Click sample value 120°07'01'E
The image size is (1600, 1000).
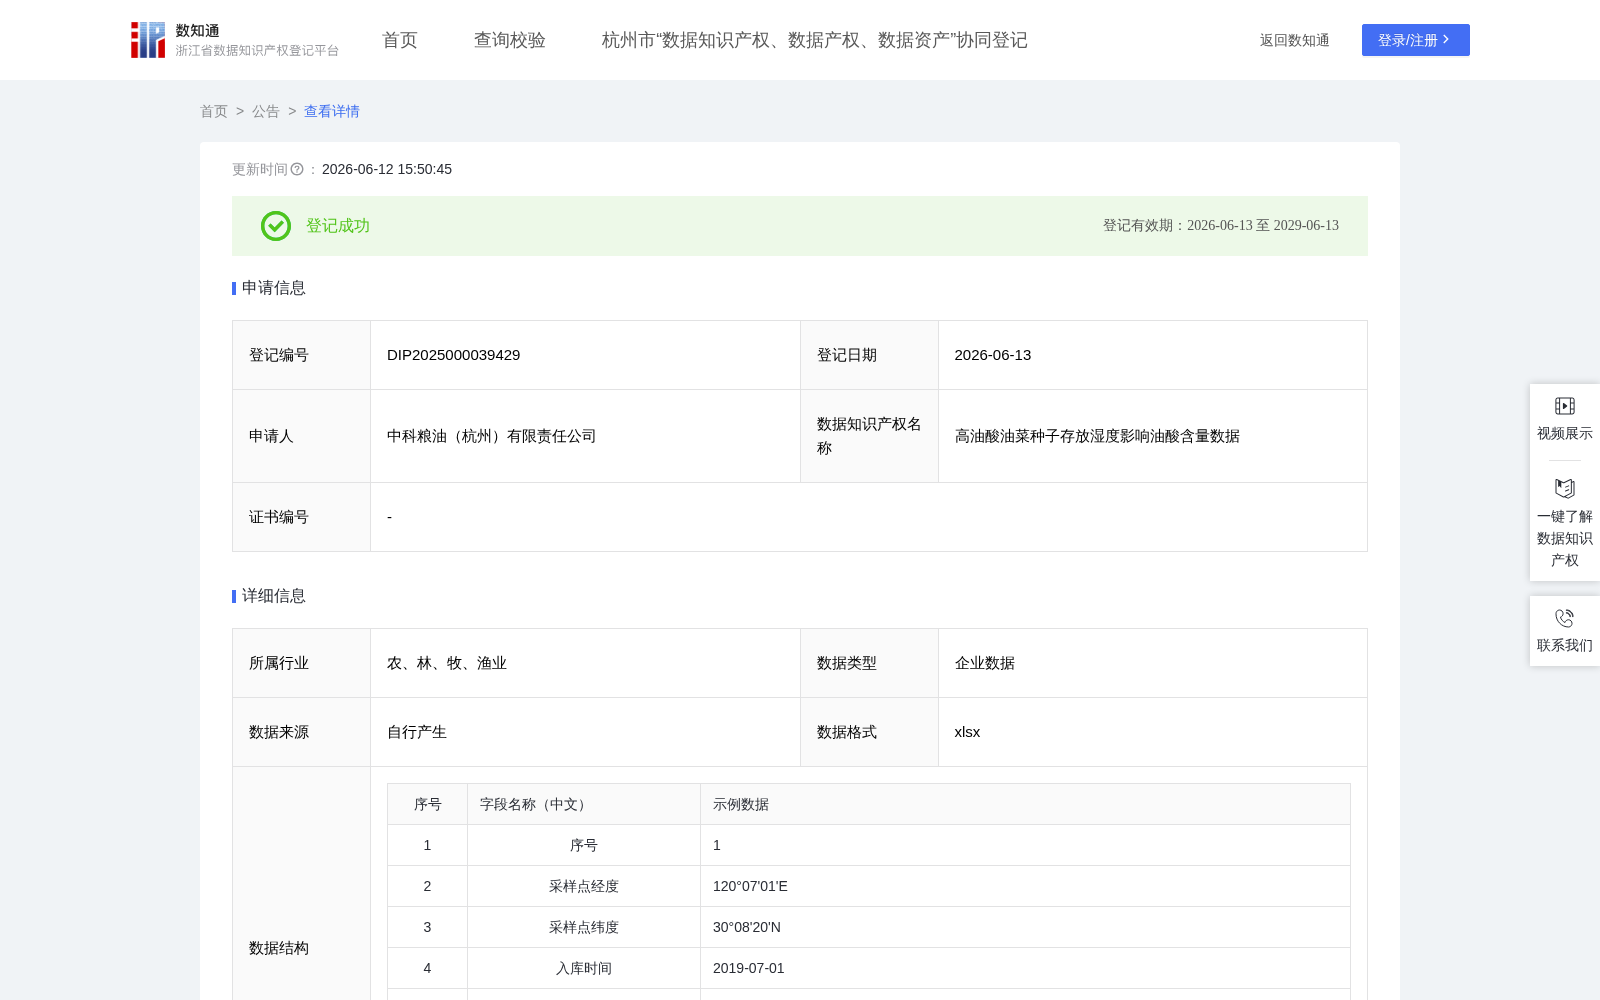[750, 886]
